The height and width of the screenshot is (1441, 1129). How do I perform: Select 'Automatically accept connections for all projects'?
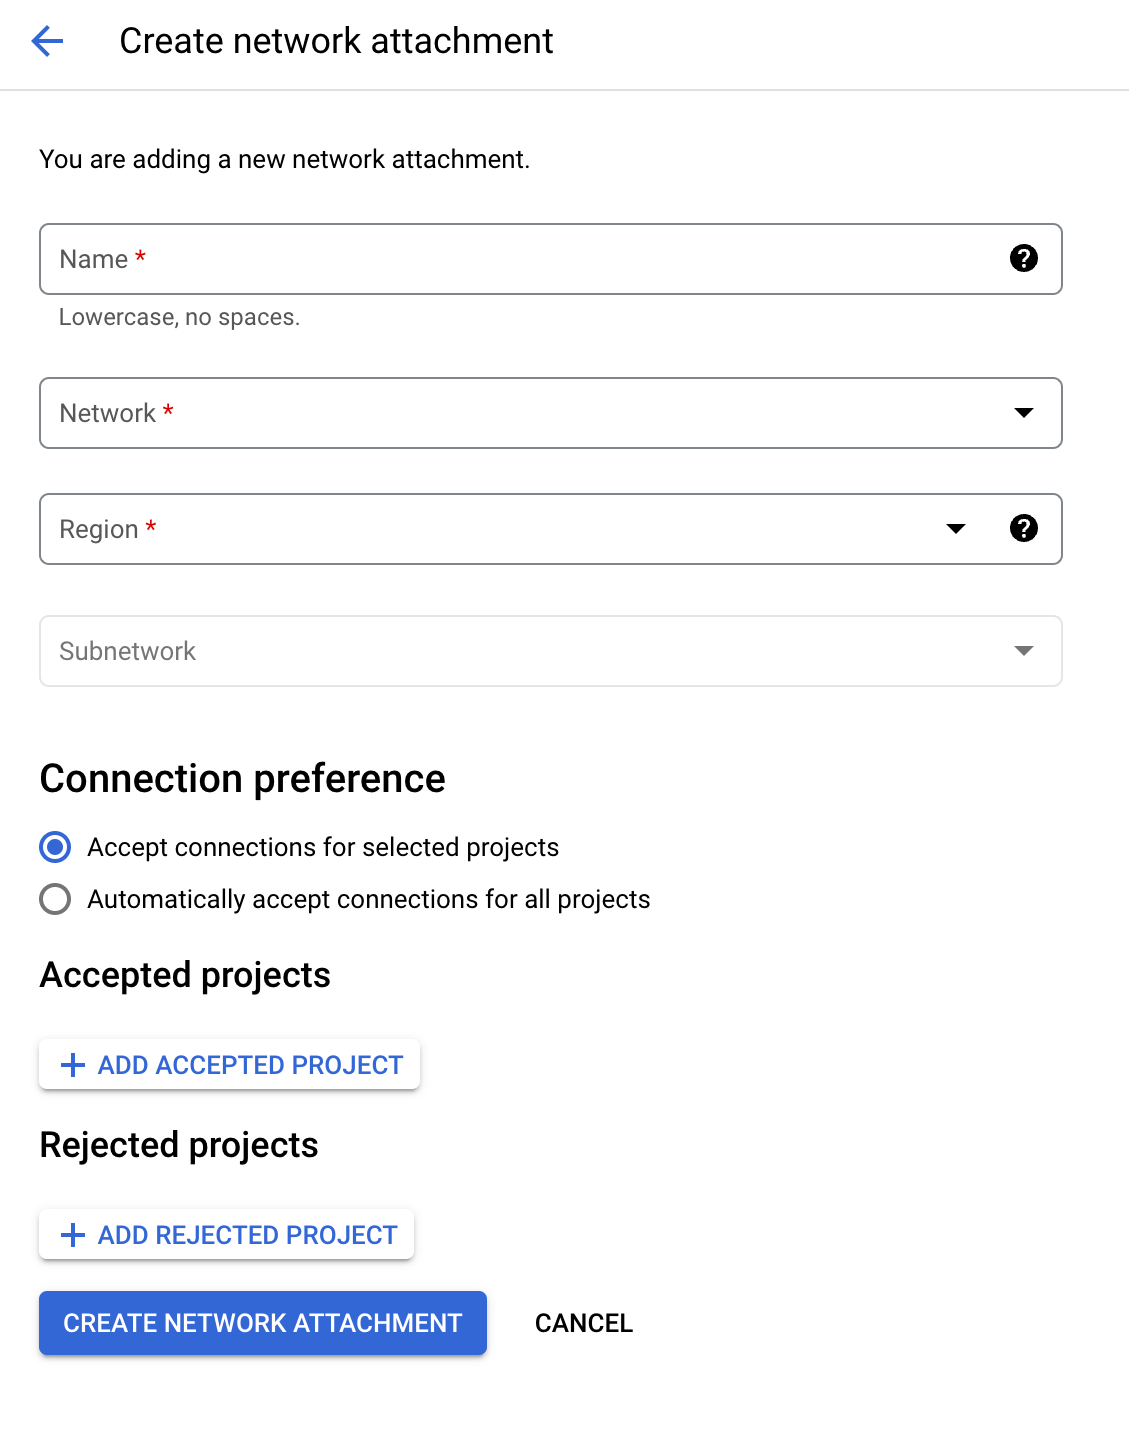(55, 899)
